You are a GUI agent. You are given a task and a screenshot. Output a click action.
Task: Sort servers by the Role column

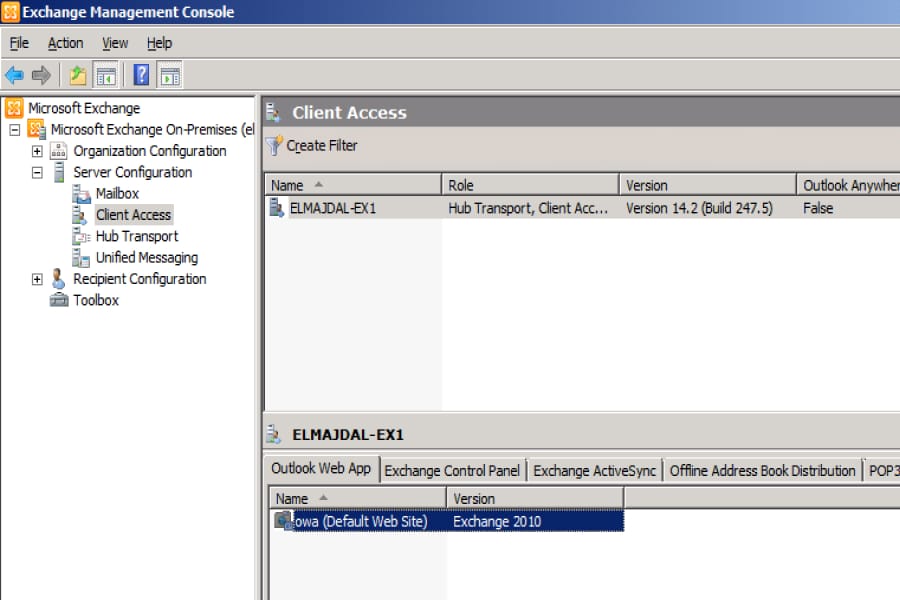pos(530,185)
